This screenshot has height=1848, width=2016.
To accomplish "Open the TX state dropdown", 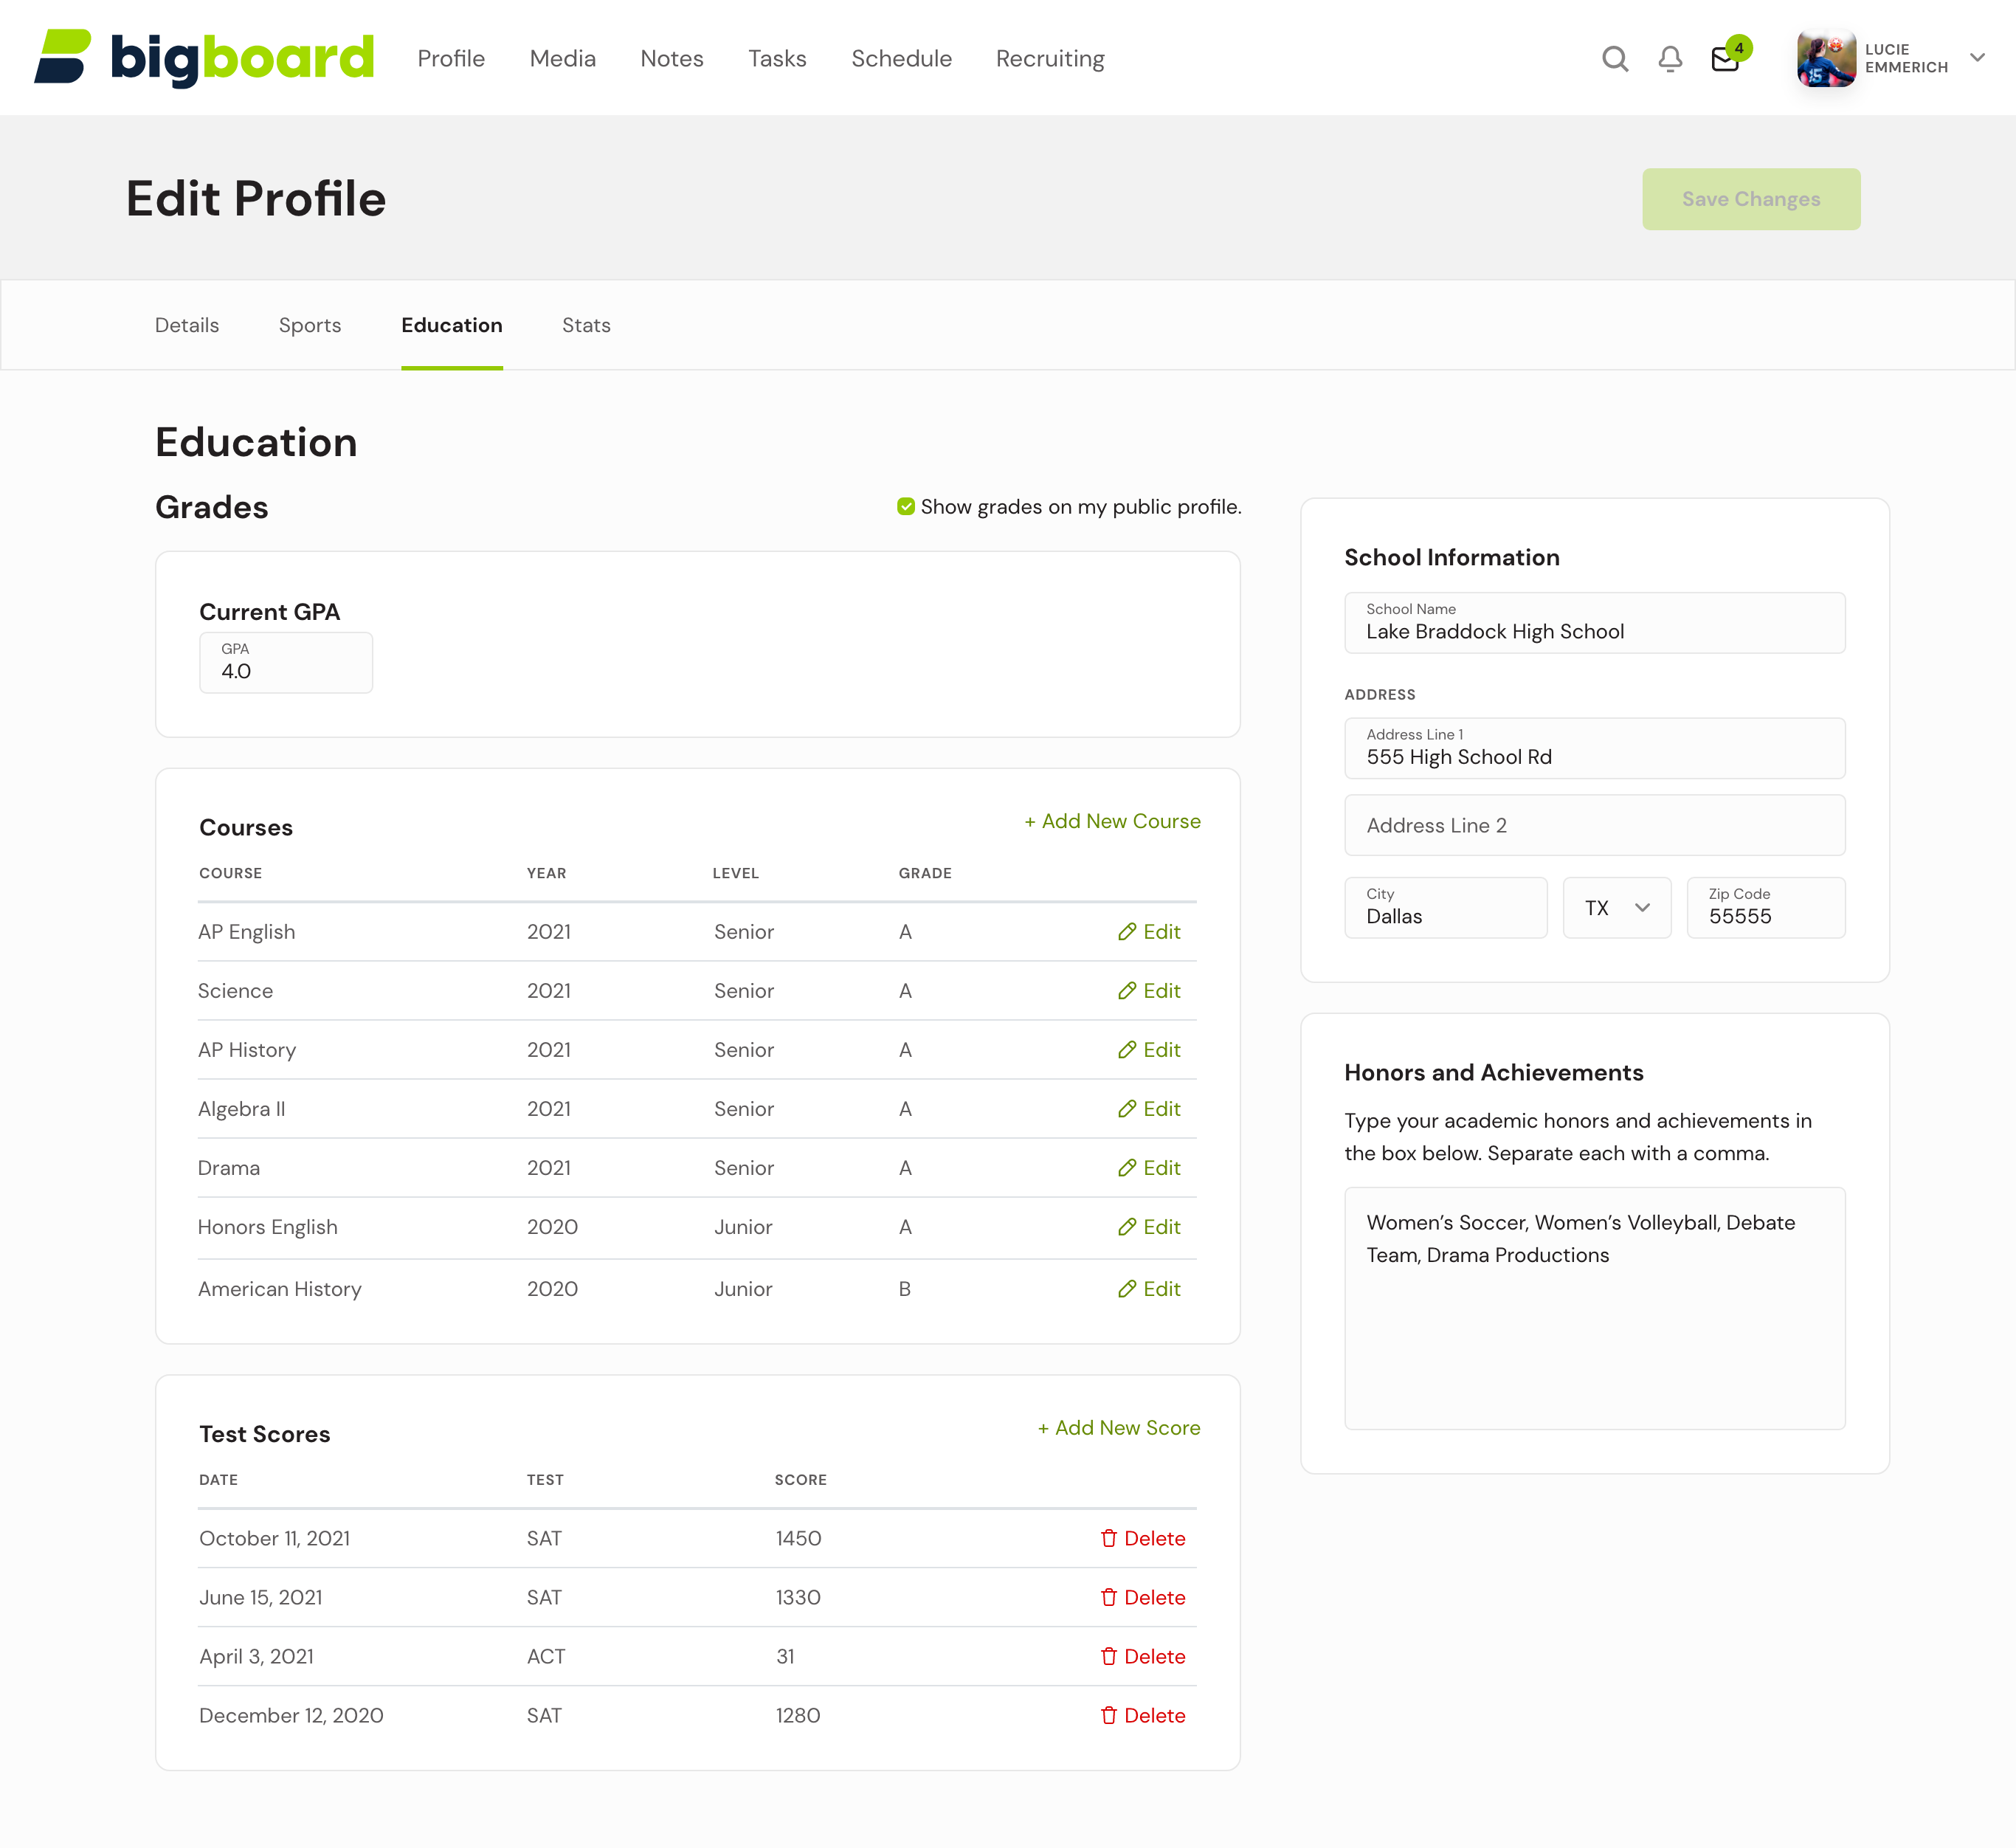I will tap(1616, 908).
